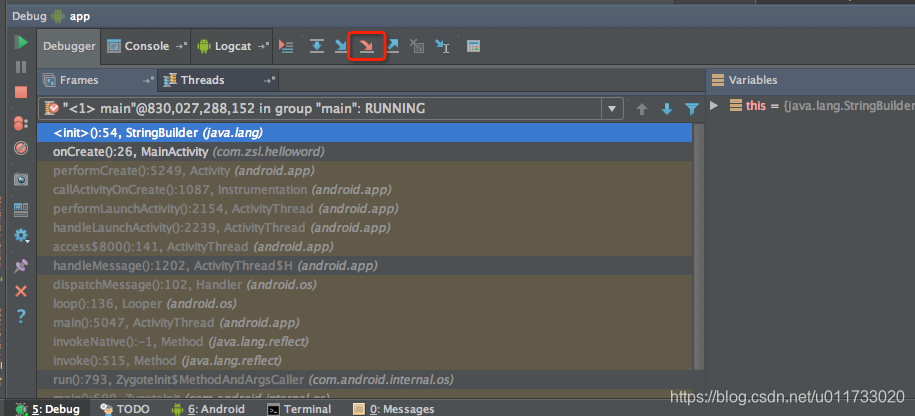Close the debug session with red X
915x416 pixels.
[21, 291]
